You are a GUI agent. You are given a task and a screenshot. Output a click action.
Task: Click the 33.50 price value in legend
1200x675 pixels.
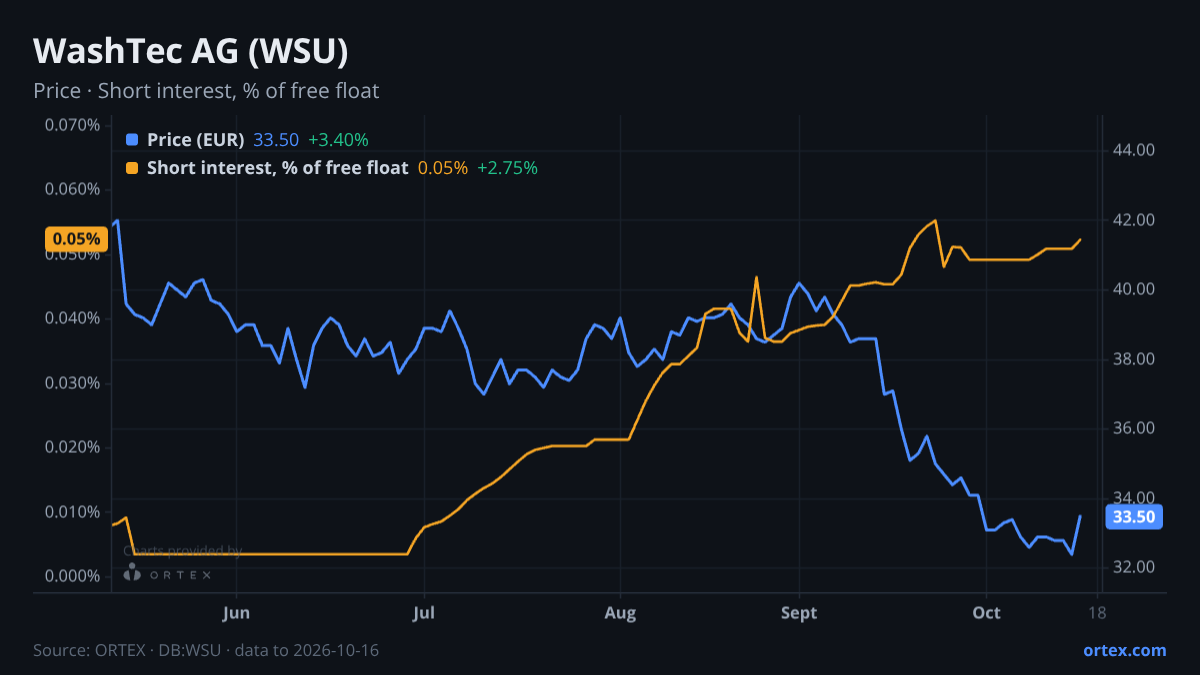tap(276, 140)
